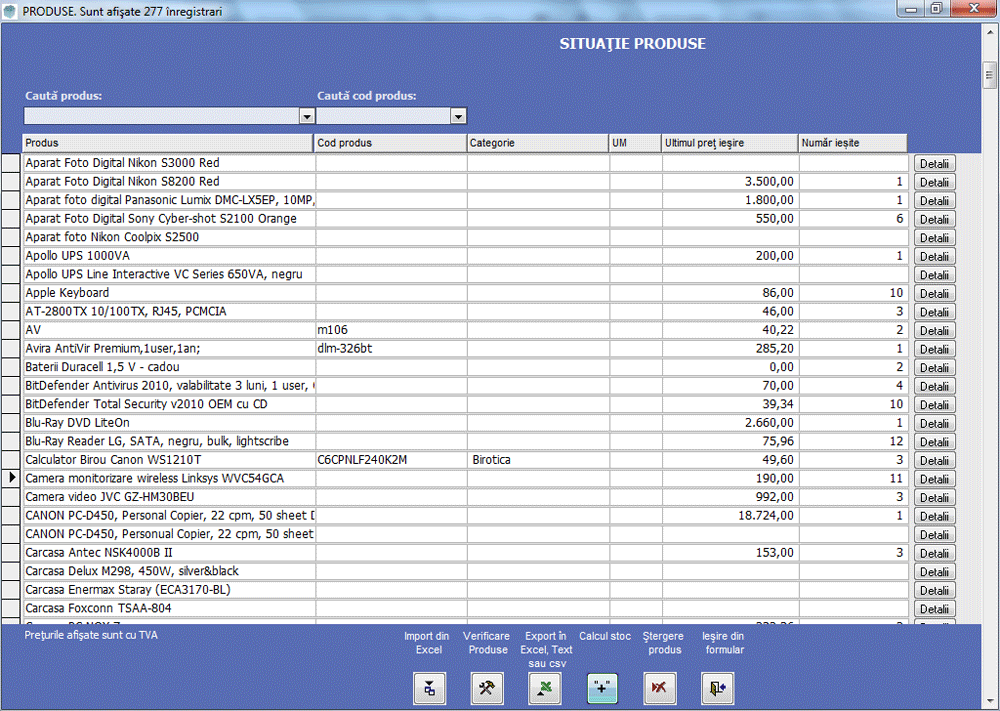This screenshot has height=711, width=1000.
Task: Click inside the Caută cod produs field
Action: pyautogui.click(x=384, y=116)
